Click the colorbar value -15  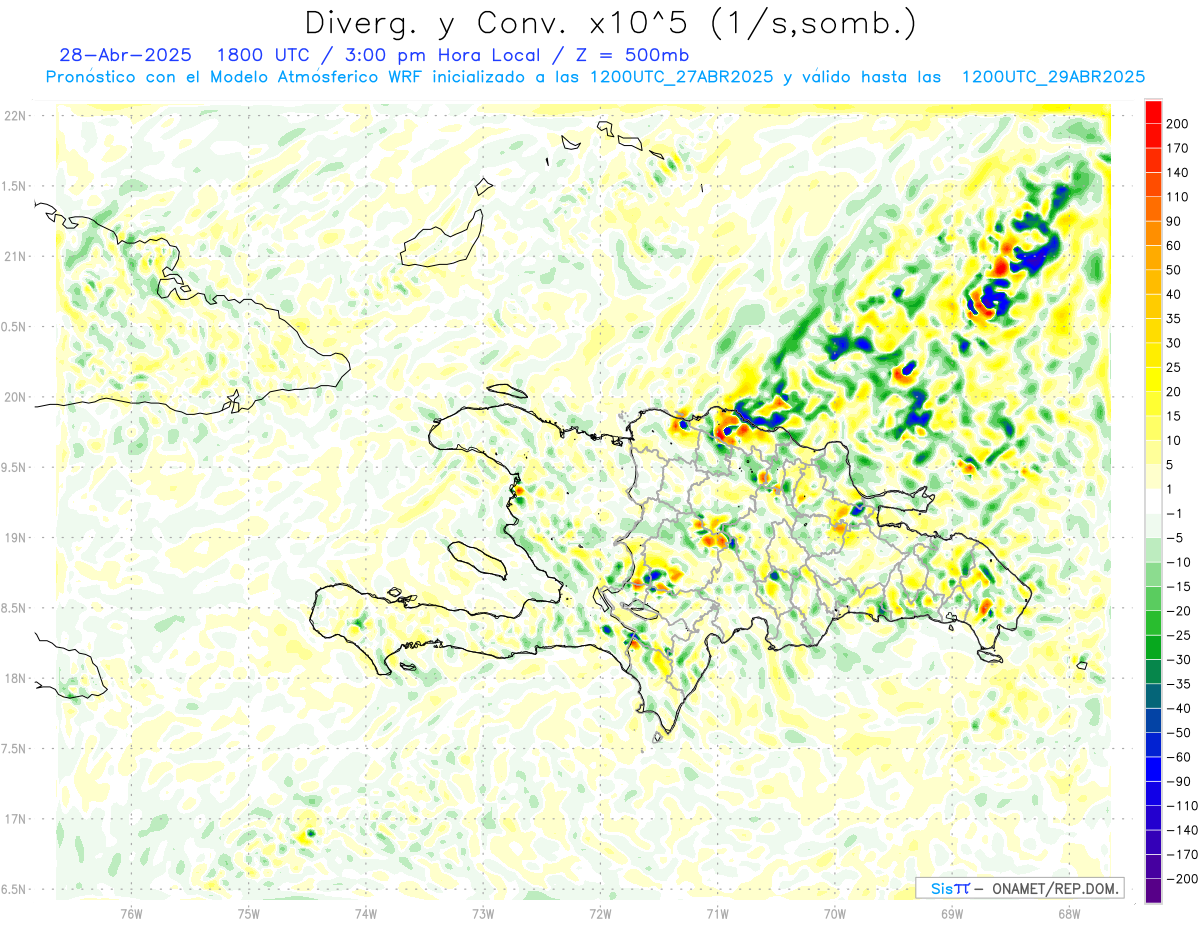point(1178,586)
